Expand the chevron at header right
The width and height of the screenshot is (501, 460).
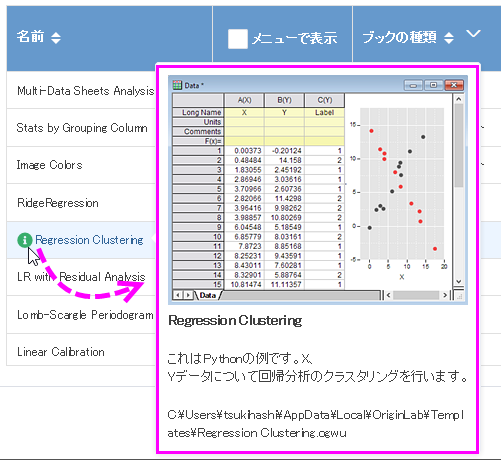(x=473, y=34)
